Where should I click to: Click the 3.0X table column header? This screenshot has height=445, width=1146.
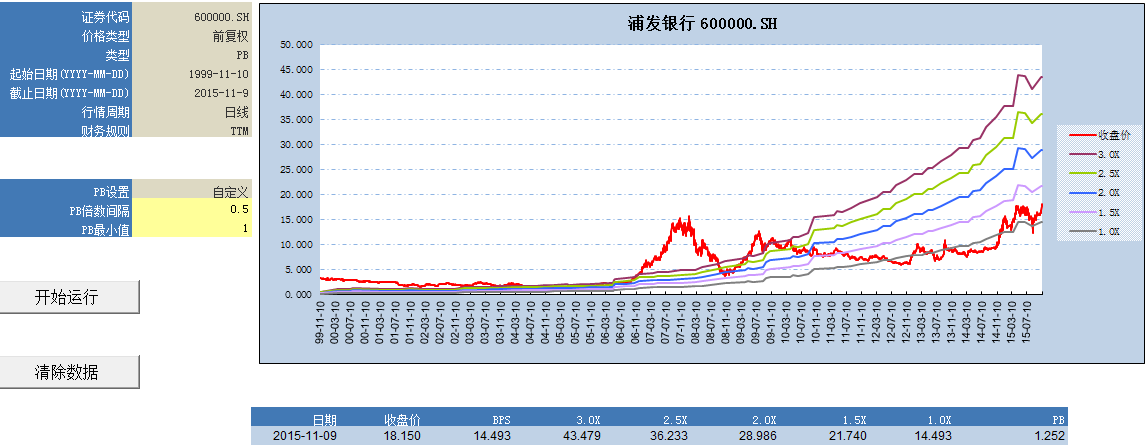(588, 420)
